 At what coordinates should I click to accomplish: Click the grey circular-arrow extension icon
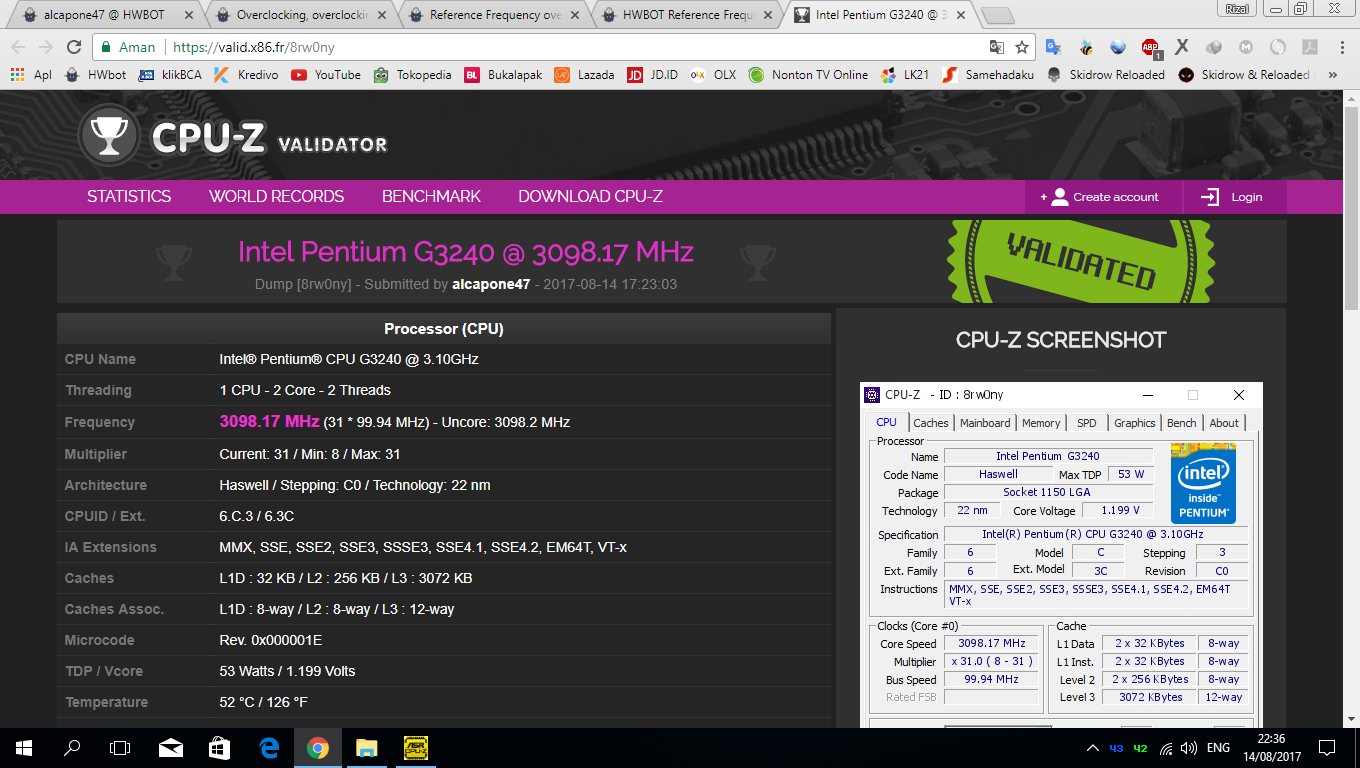tap(1278, 47)
